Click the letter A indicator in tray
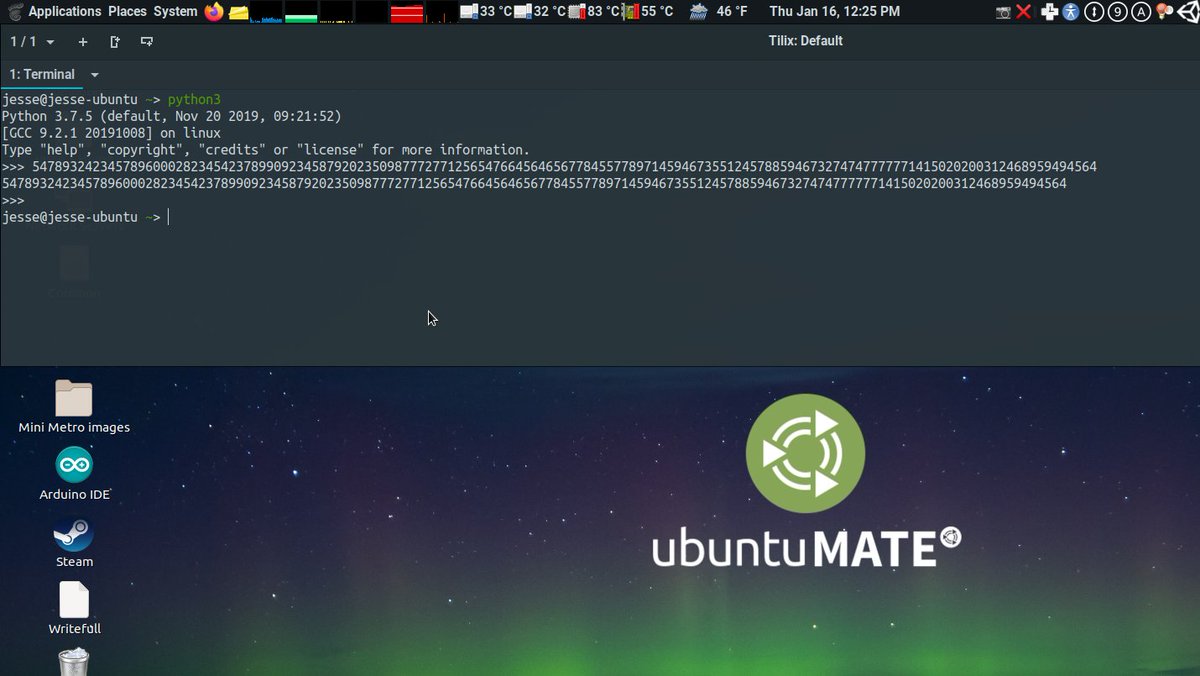The image size is (1200, 676). [1141, 12]
